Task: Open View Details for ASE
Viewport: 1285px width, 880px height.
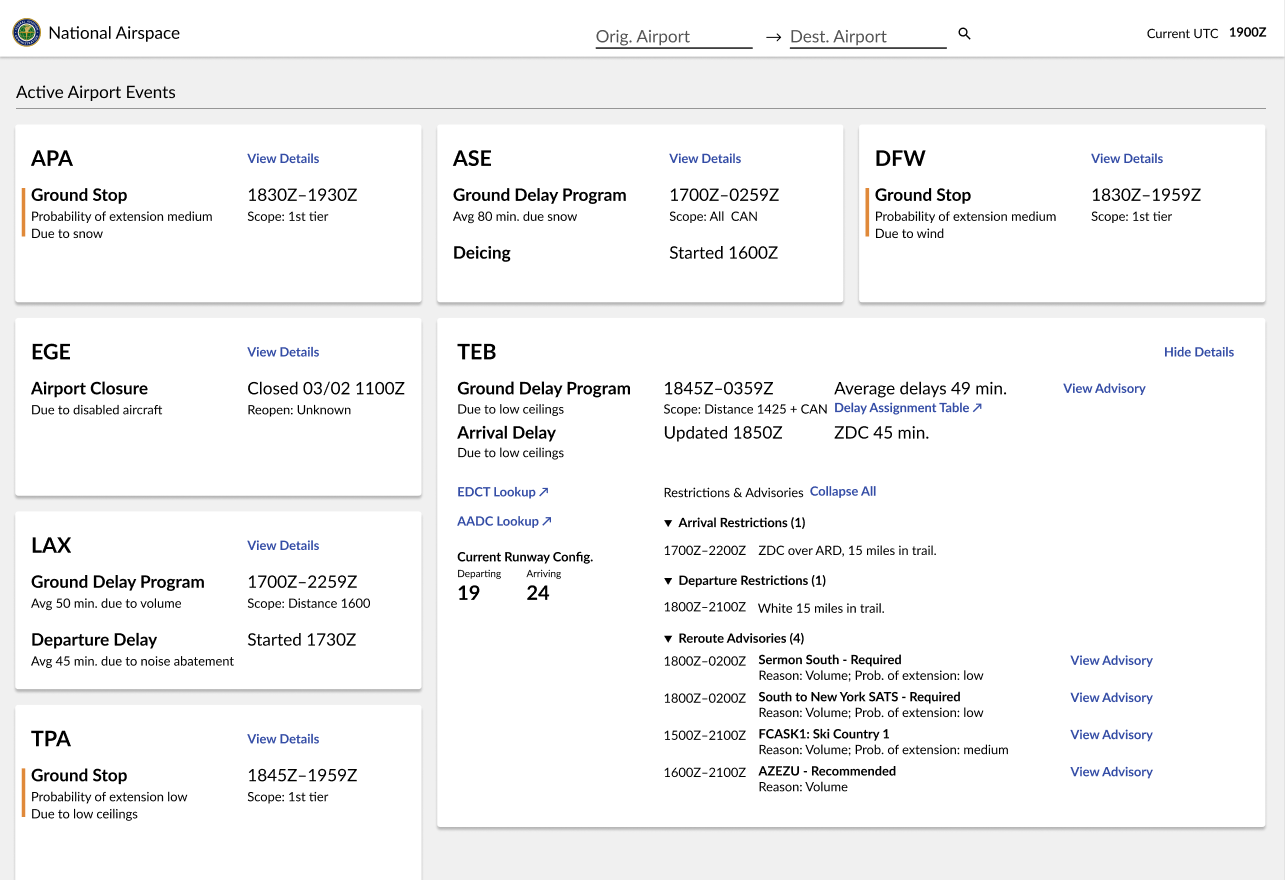Action: coord(705,158)
